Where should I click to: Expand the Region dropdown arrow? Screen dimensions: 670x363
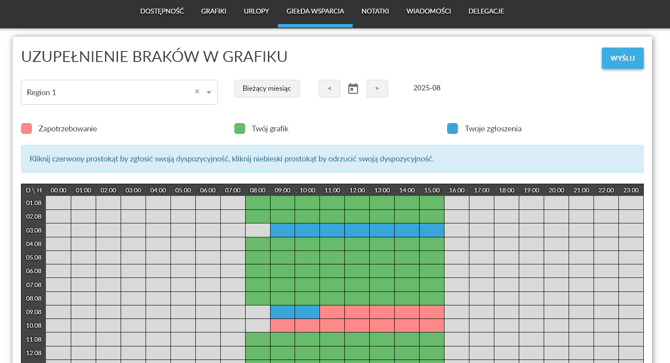coord(209,92)
